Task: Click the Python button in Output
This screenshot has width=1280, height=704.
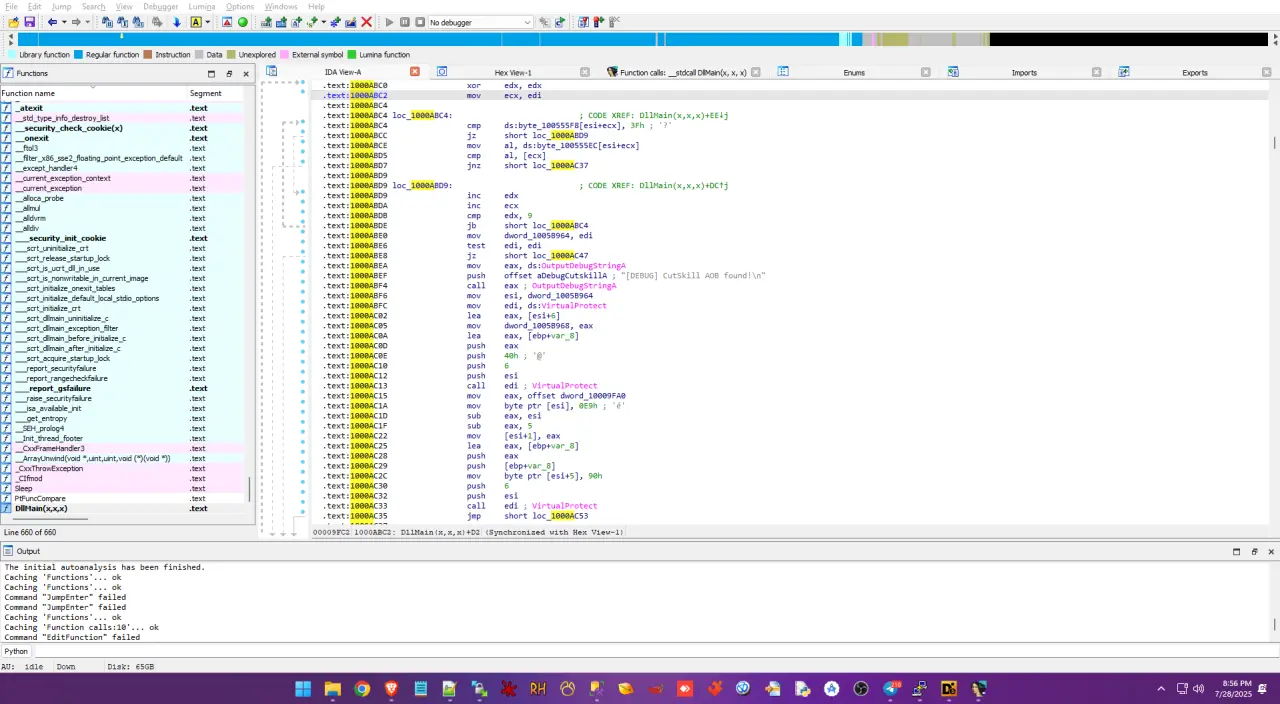Action: (16, 651)
